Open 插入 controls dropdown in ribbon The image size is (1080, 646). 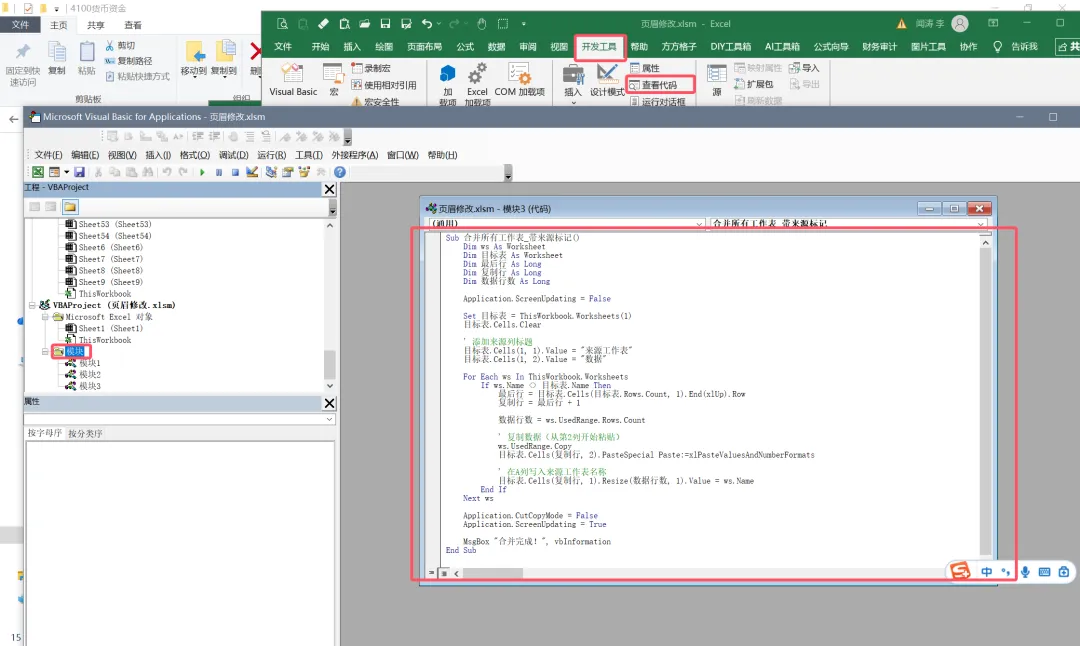[x=572, y=83]
